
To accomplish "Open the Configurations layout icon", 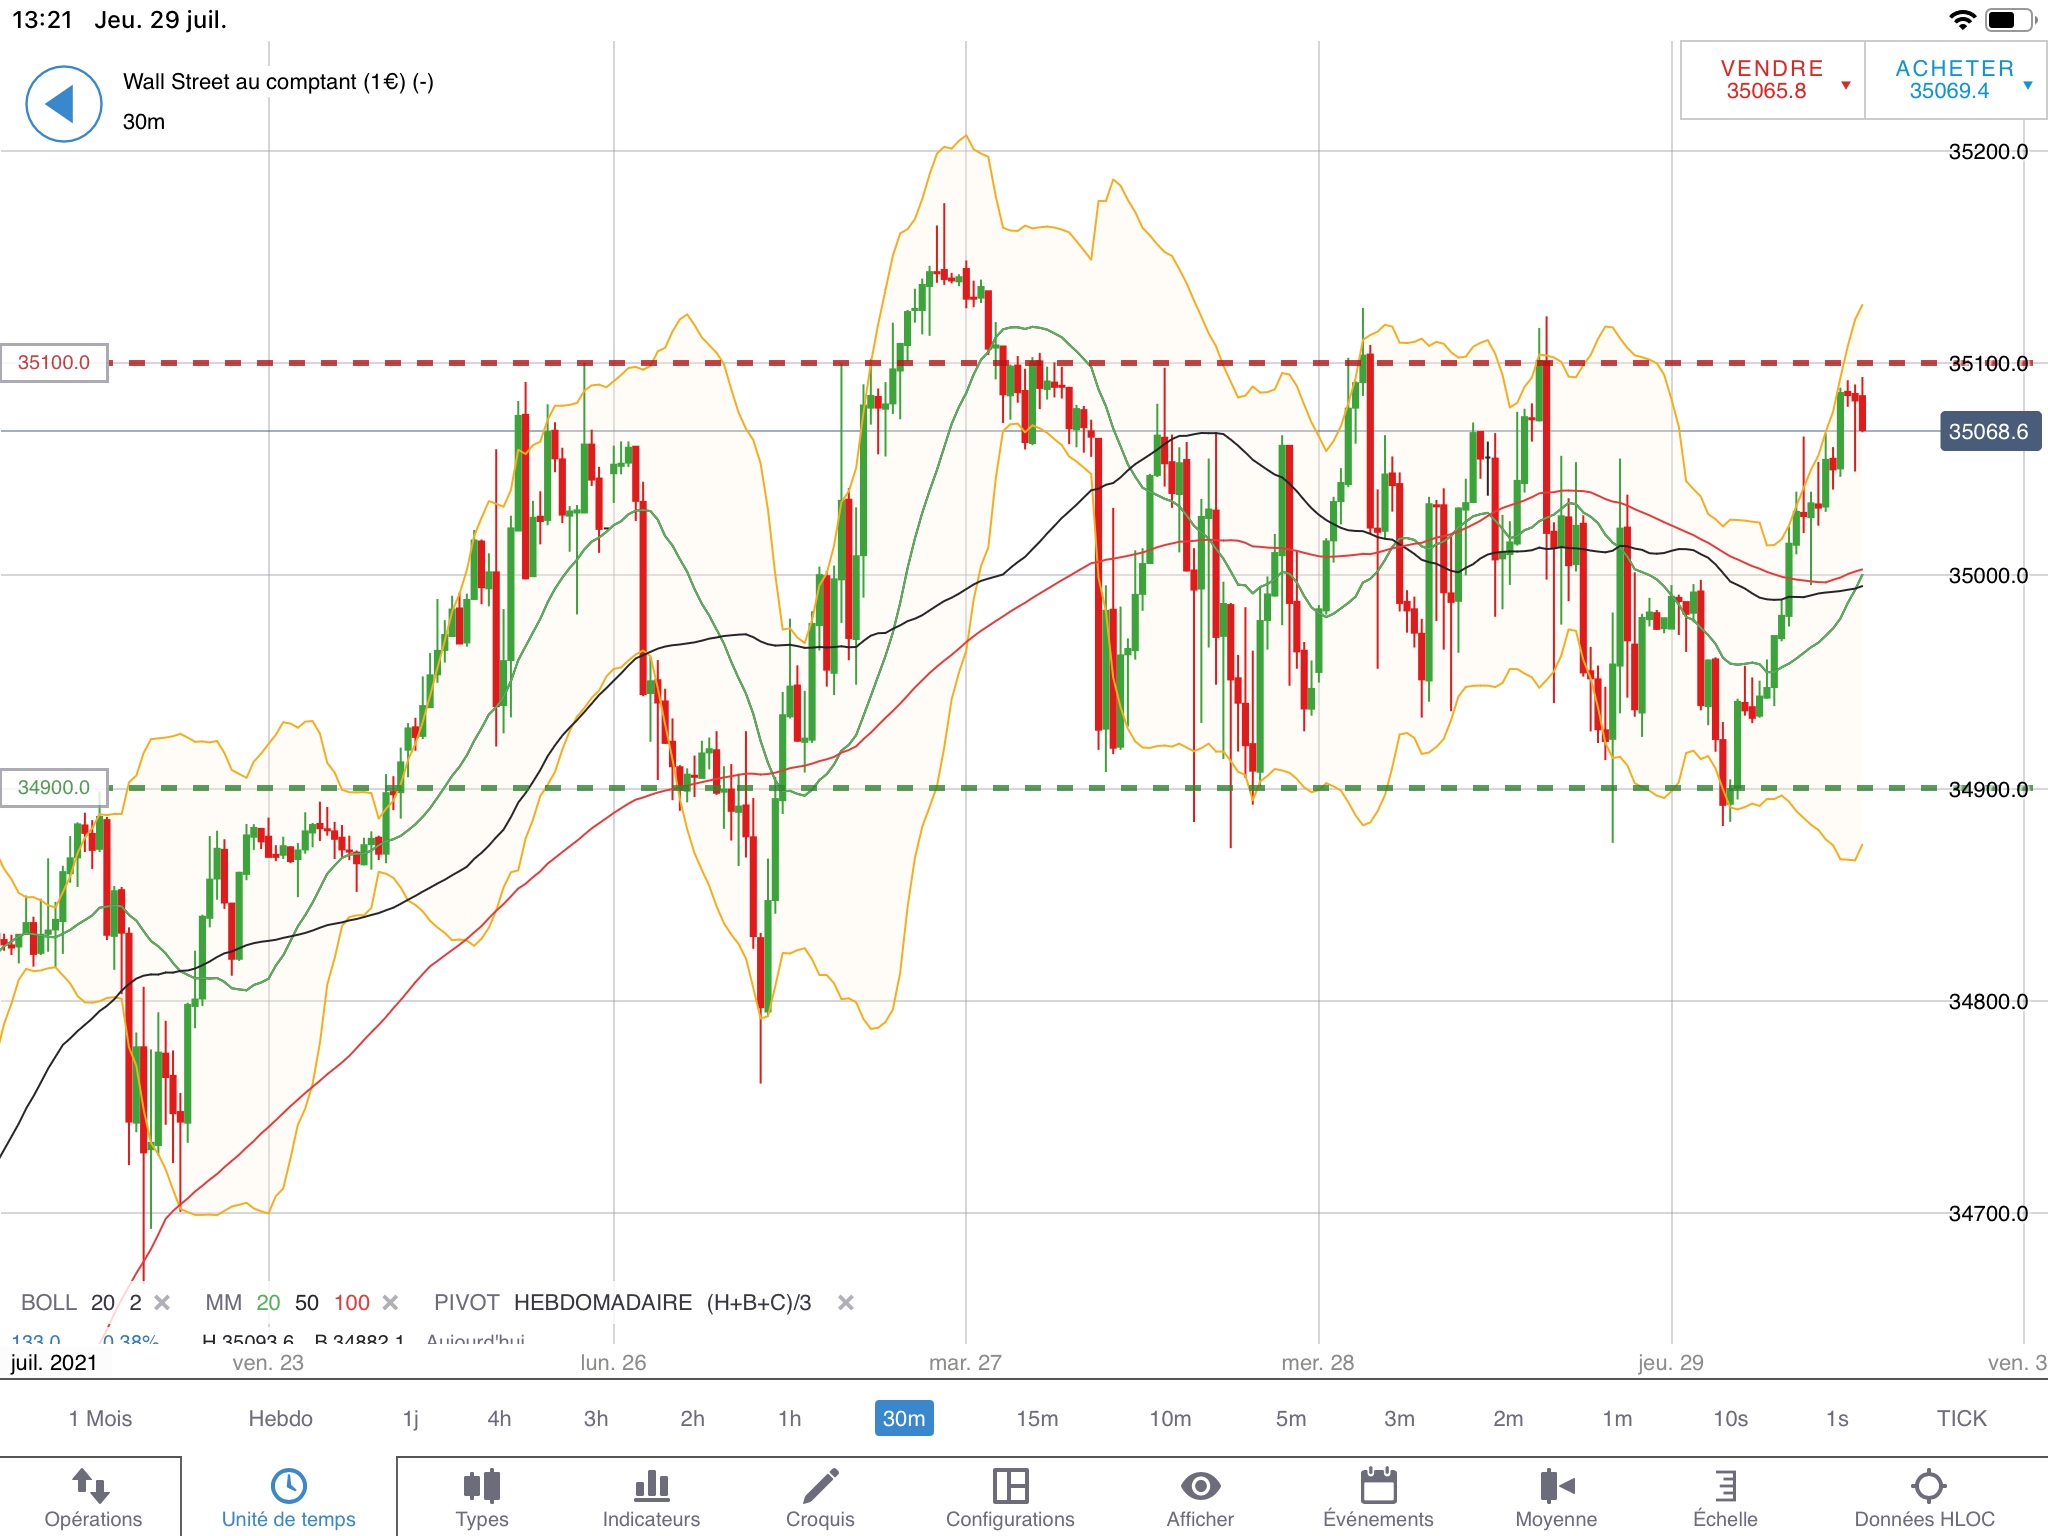I will [1010, 1486].
